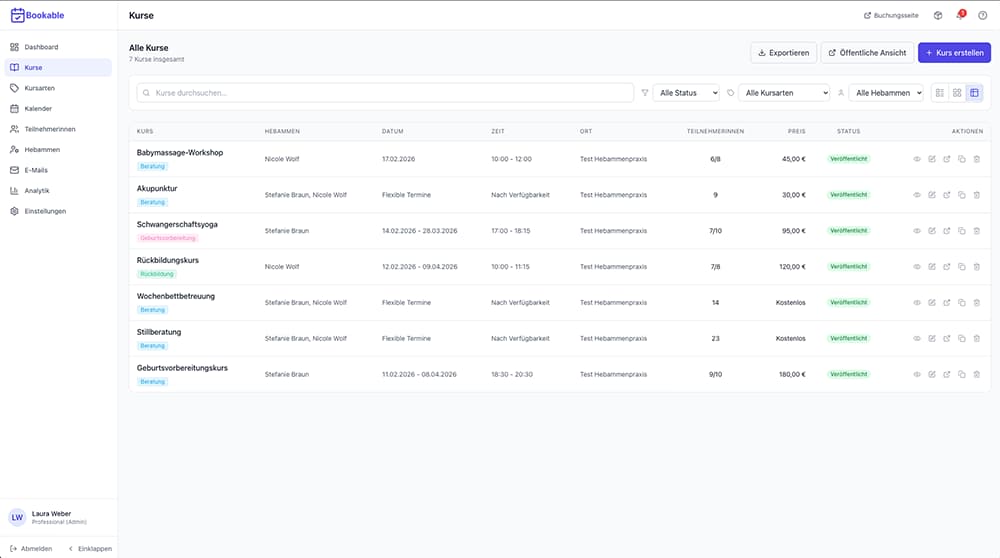This screenshot has height=558, width=1000.
Task: Delete the Geburtsvorbereitungskurs
Action: click(x=976, y=374)
